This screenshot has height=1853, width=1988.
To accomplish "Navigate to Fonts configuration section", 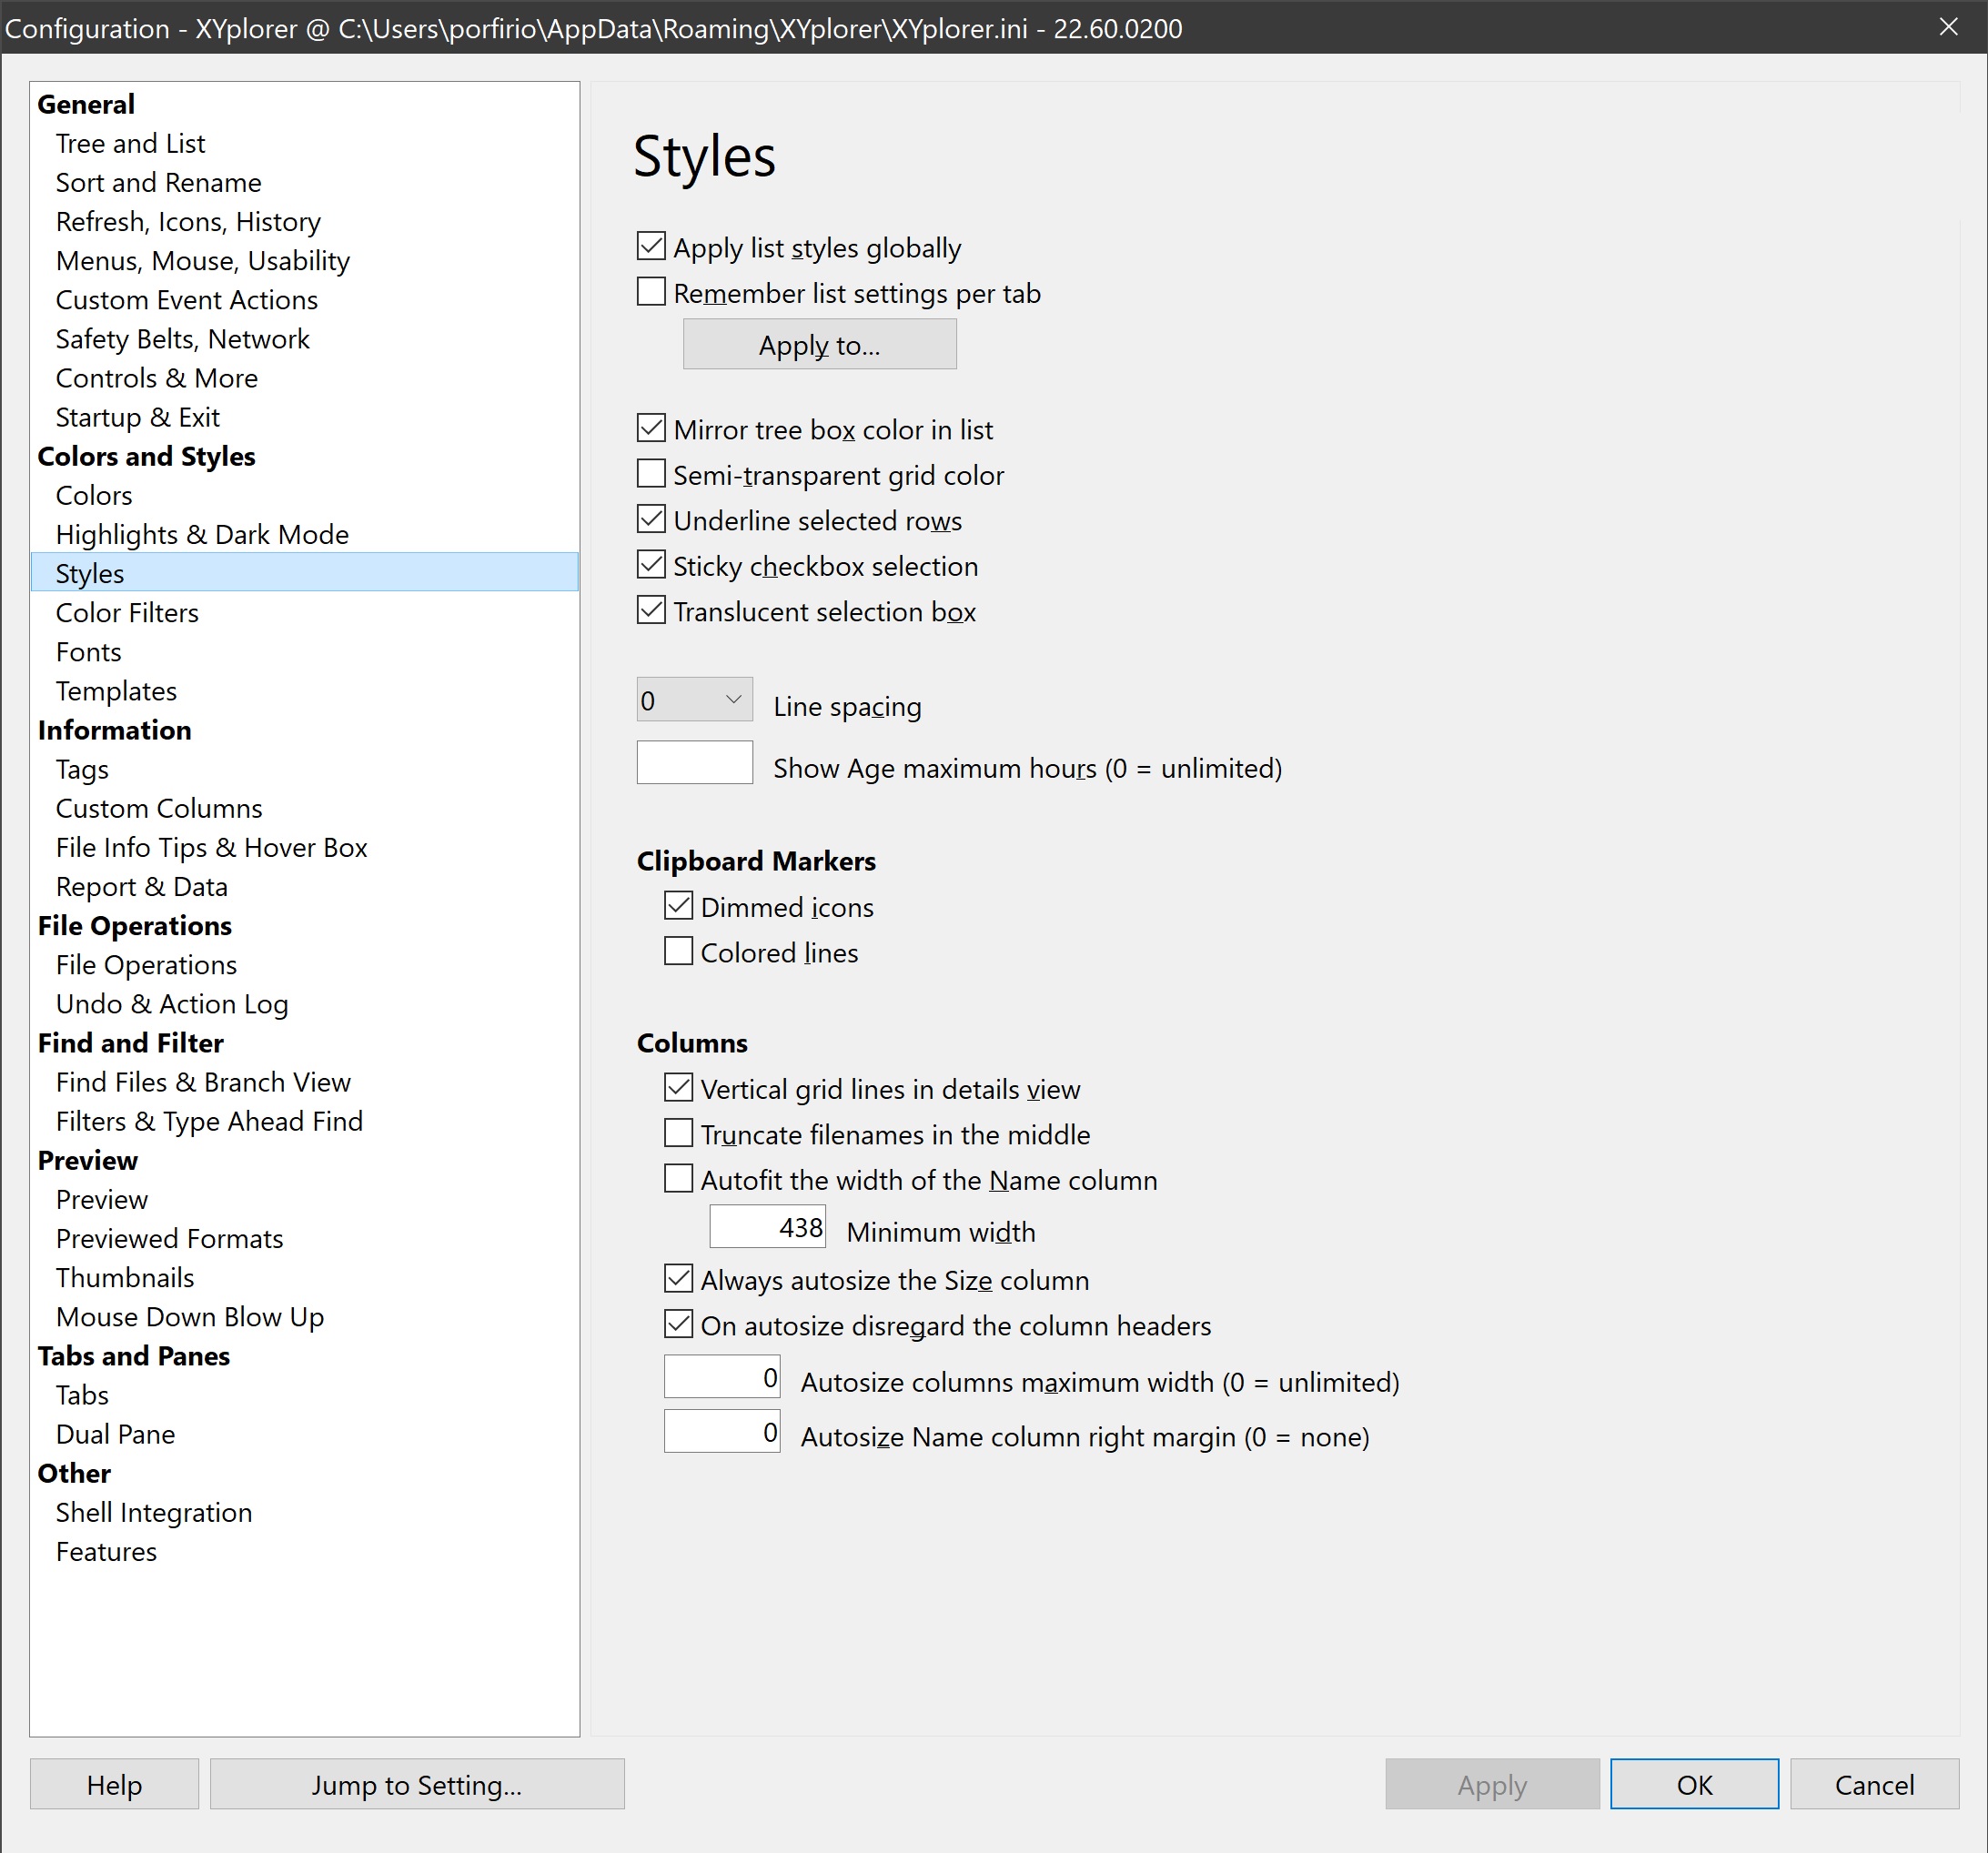I will [87, 651].
